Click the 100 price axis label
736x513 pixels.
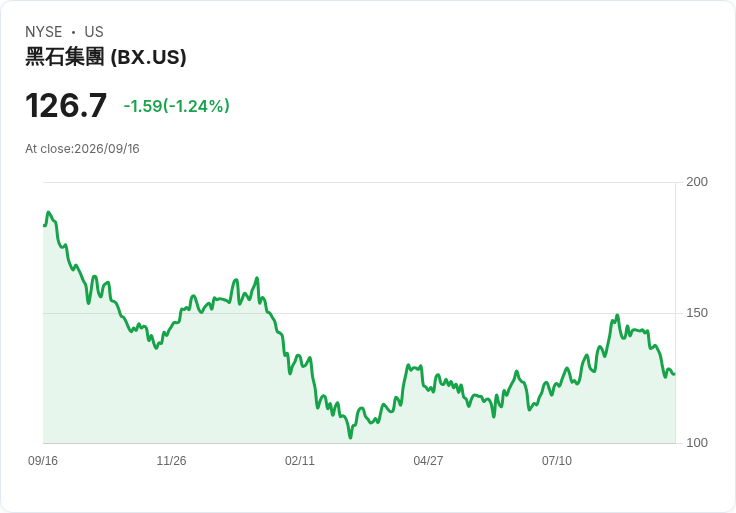(697, 443)
